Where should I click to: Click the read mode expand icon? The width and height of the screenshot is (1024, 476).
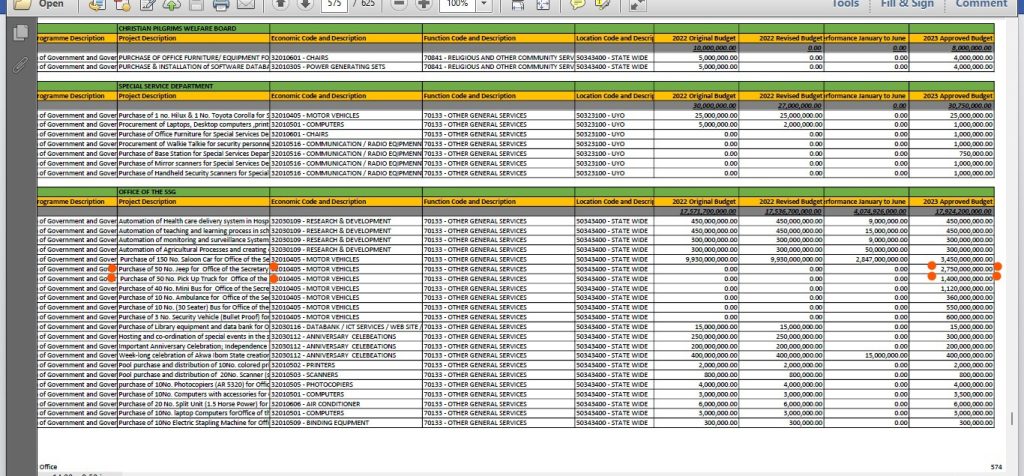coord(637,5)
